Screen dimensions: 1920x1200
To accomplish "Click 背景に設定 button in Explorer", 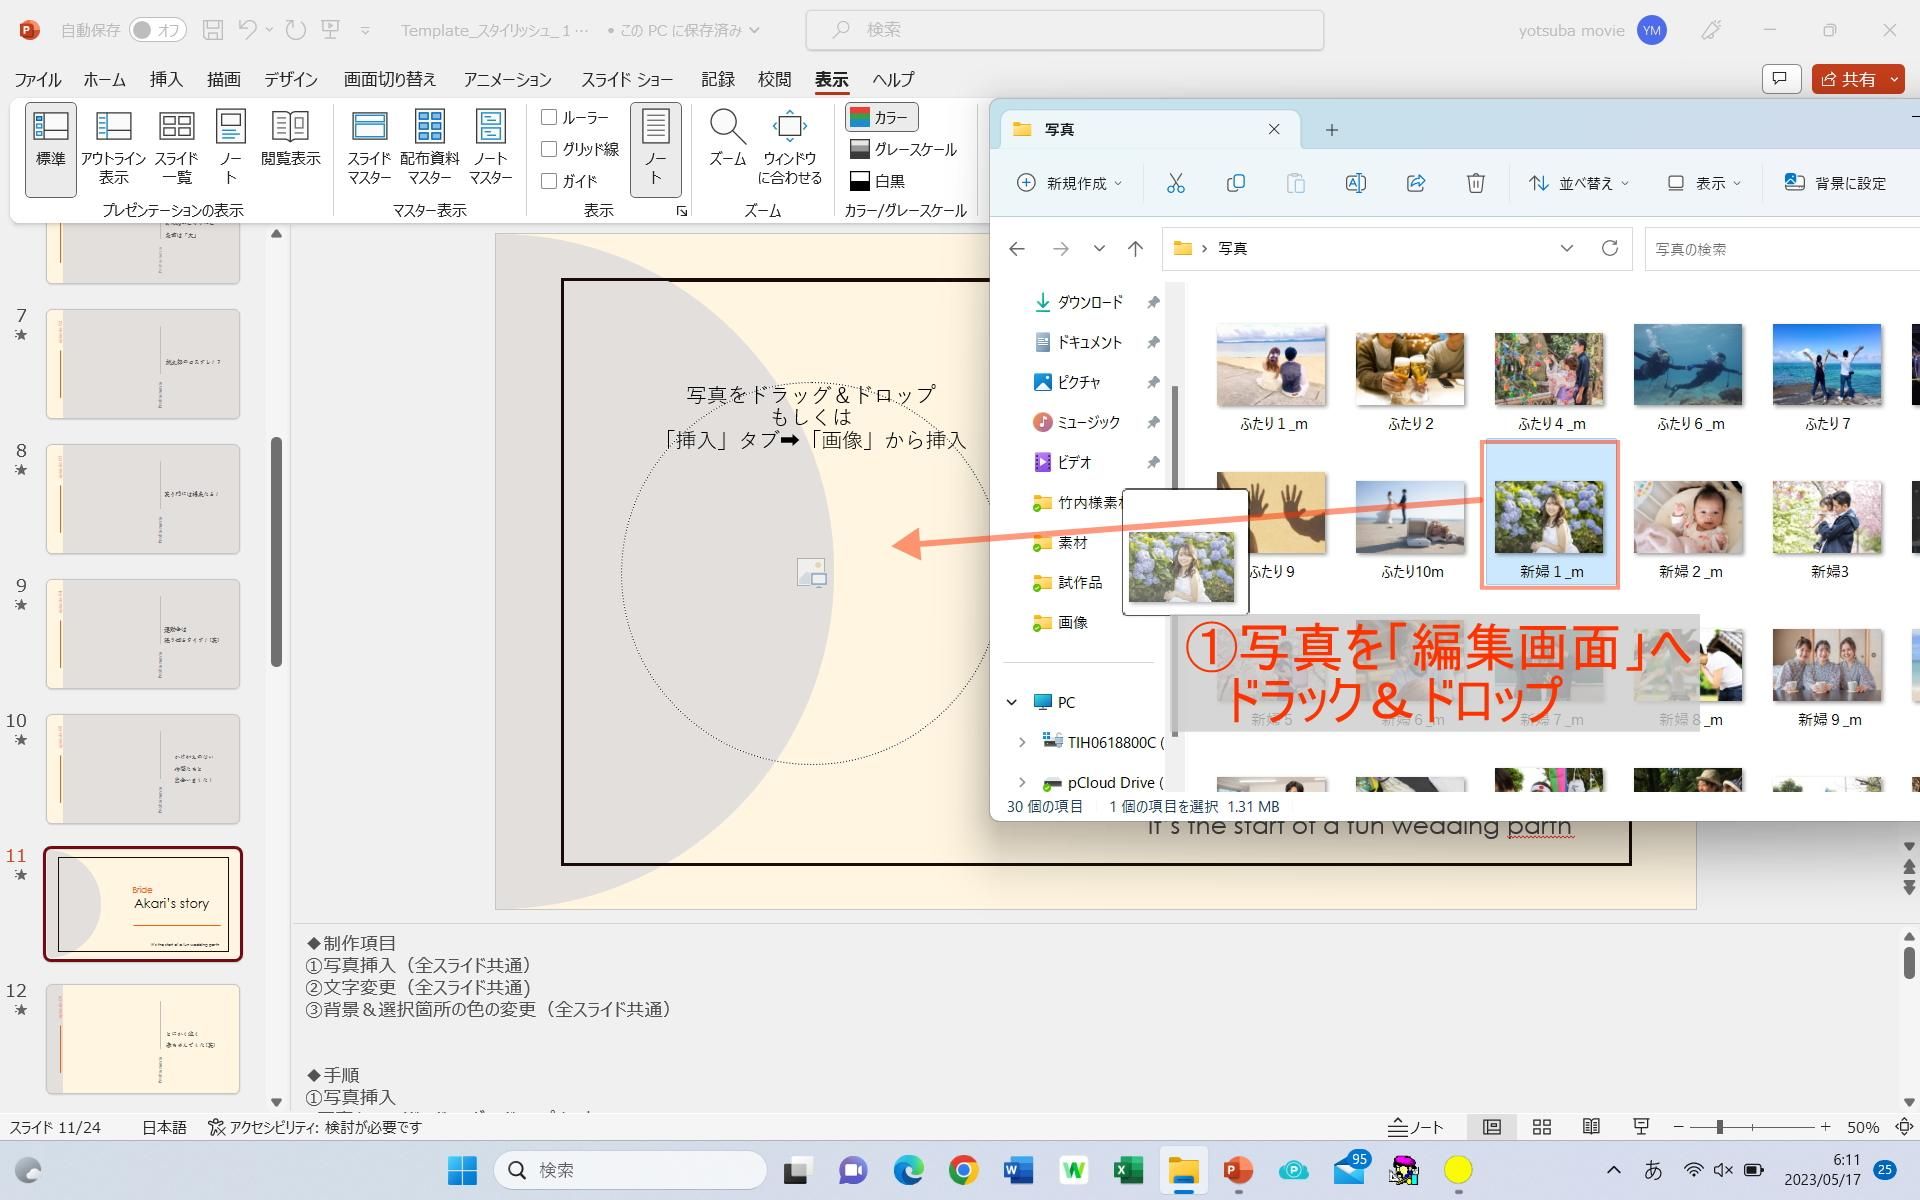I will (1836, 183).
